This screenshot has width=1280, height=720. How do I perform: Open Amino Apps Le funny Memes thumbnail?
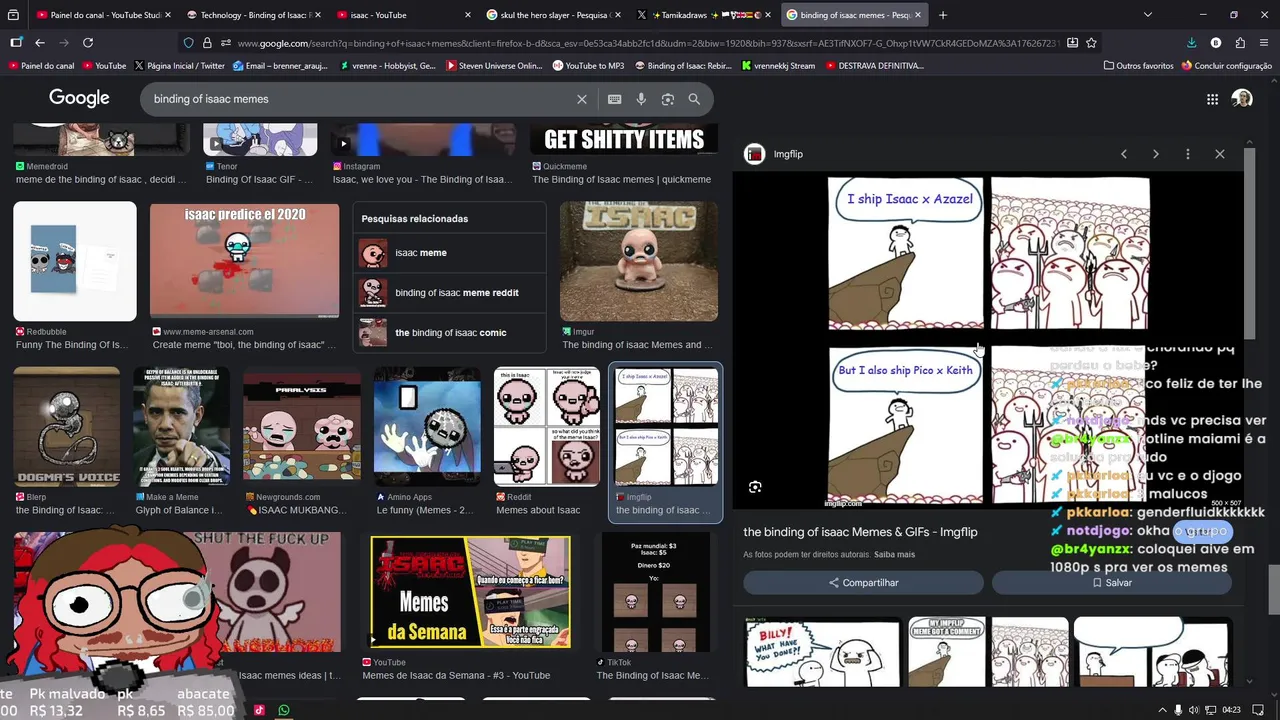pyautogui.click(x=427, y=426)
